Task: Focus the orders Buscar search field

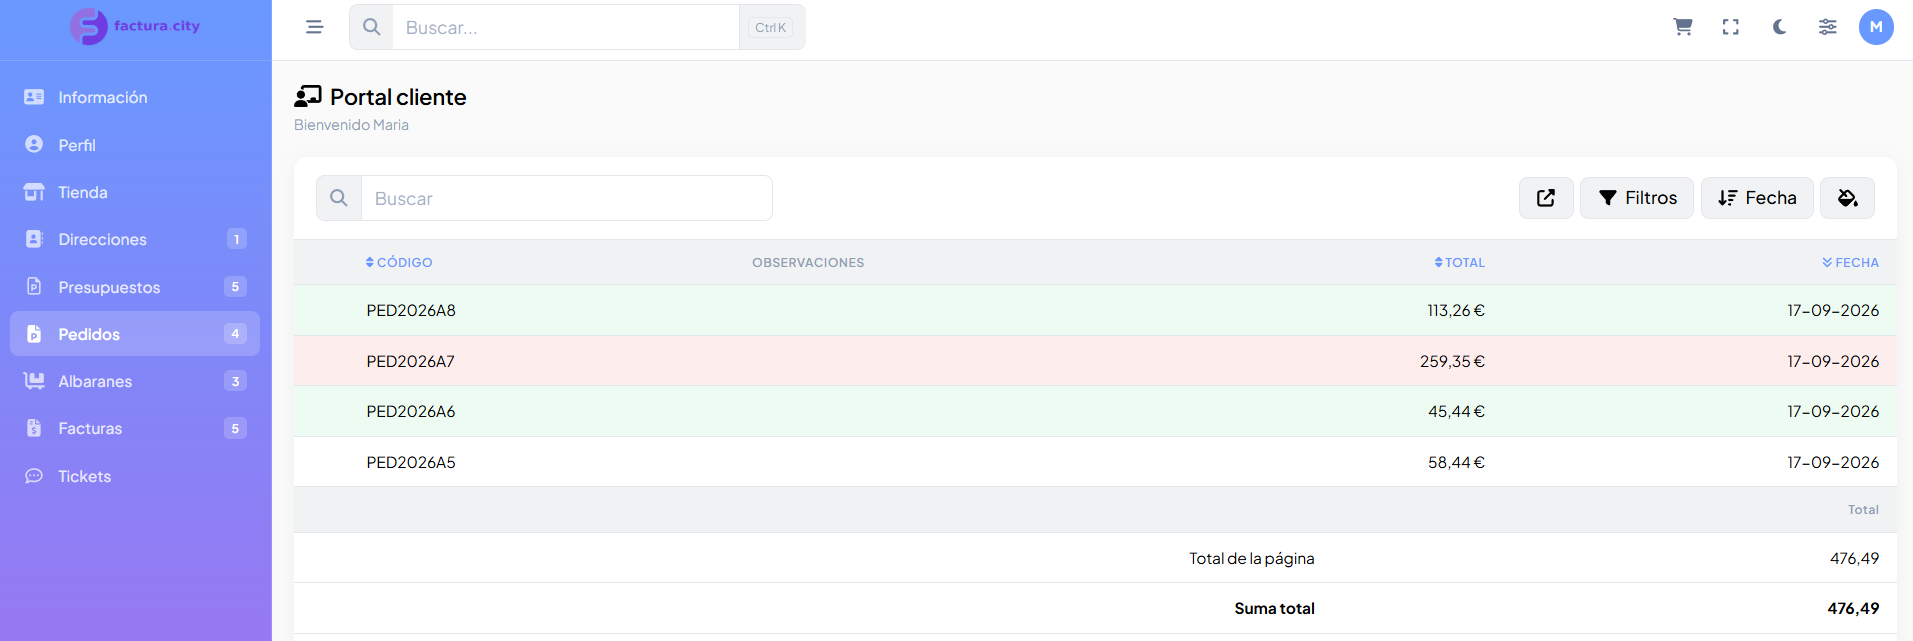Action: [x=567, y=198]
